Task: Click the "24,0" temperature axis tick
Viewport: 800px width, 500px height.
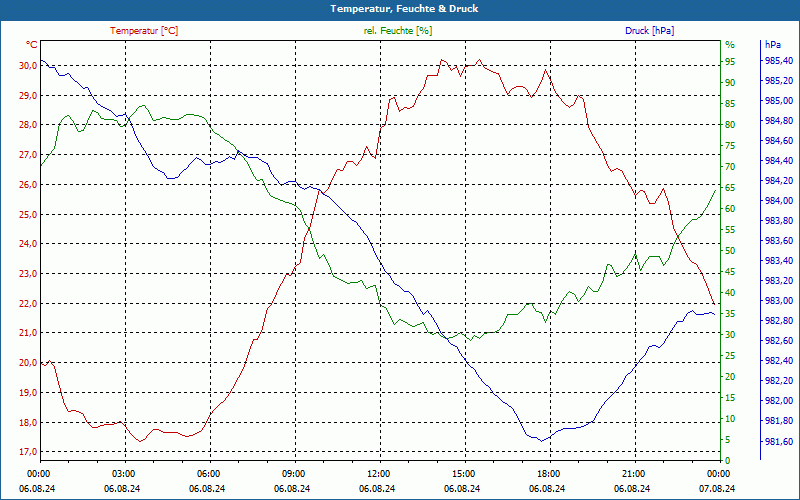Action: pyautogui.click(x=28, y=244)
